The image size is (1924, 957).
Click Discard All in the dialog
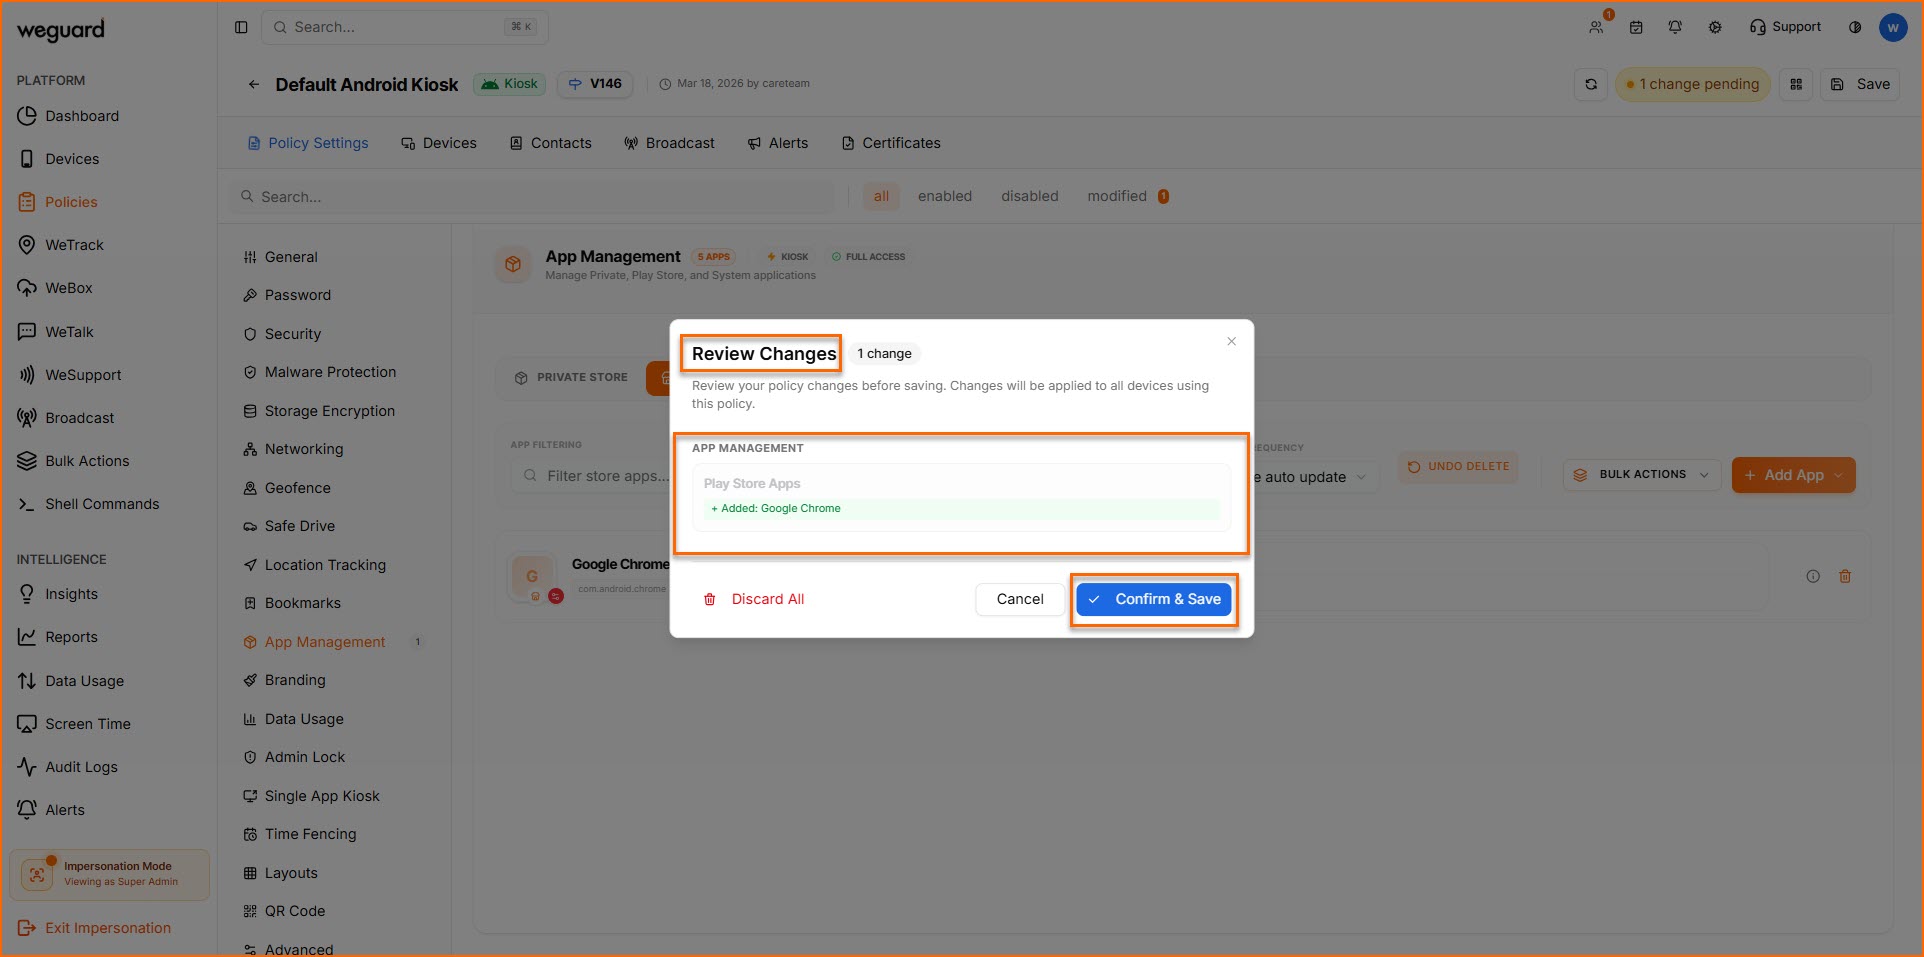[x=754, y=599]
